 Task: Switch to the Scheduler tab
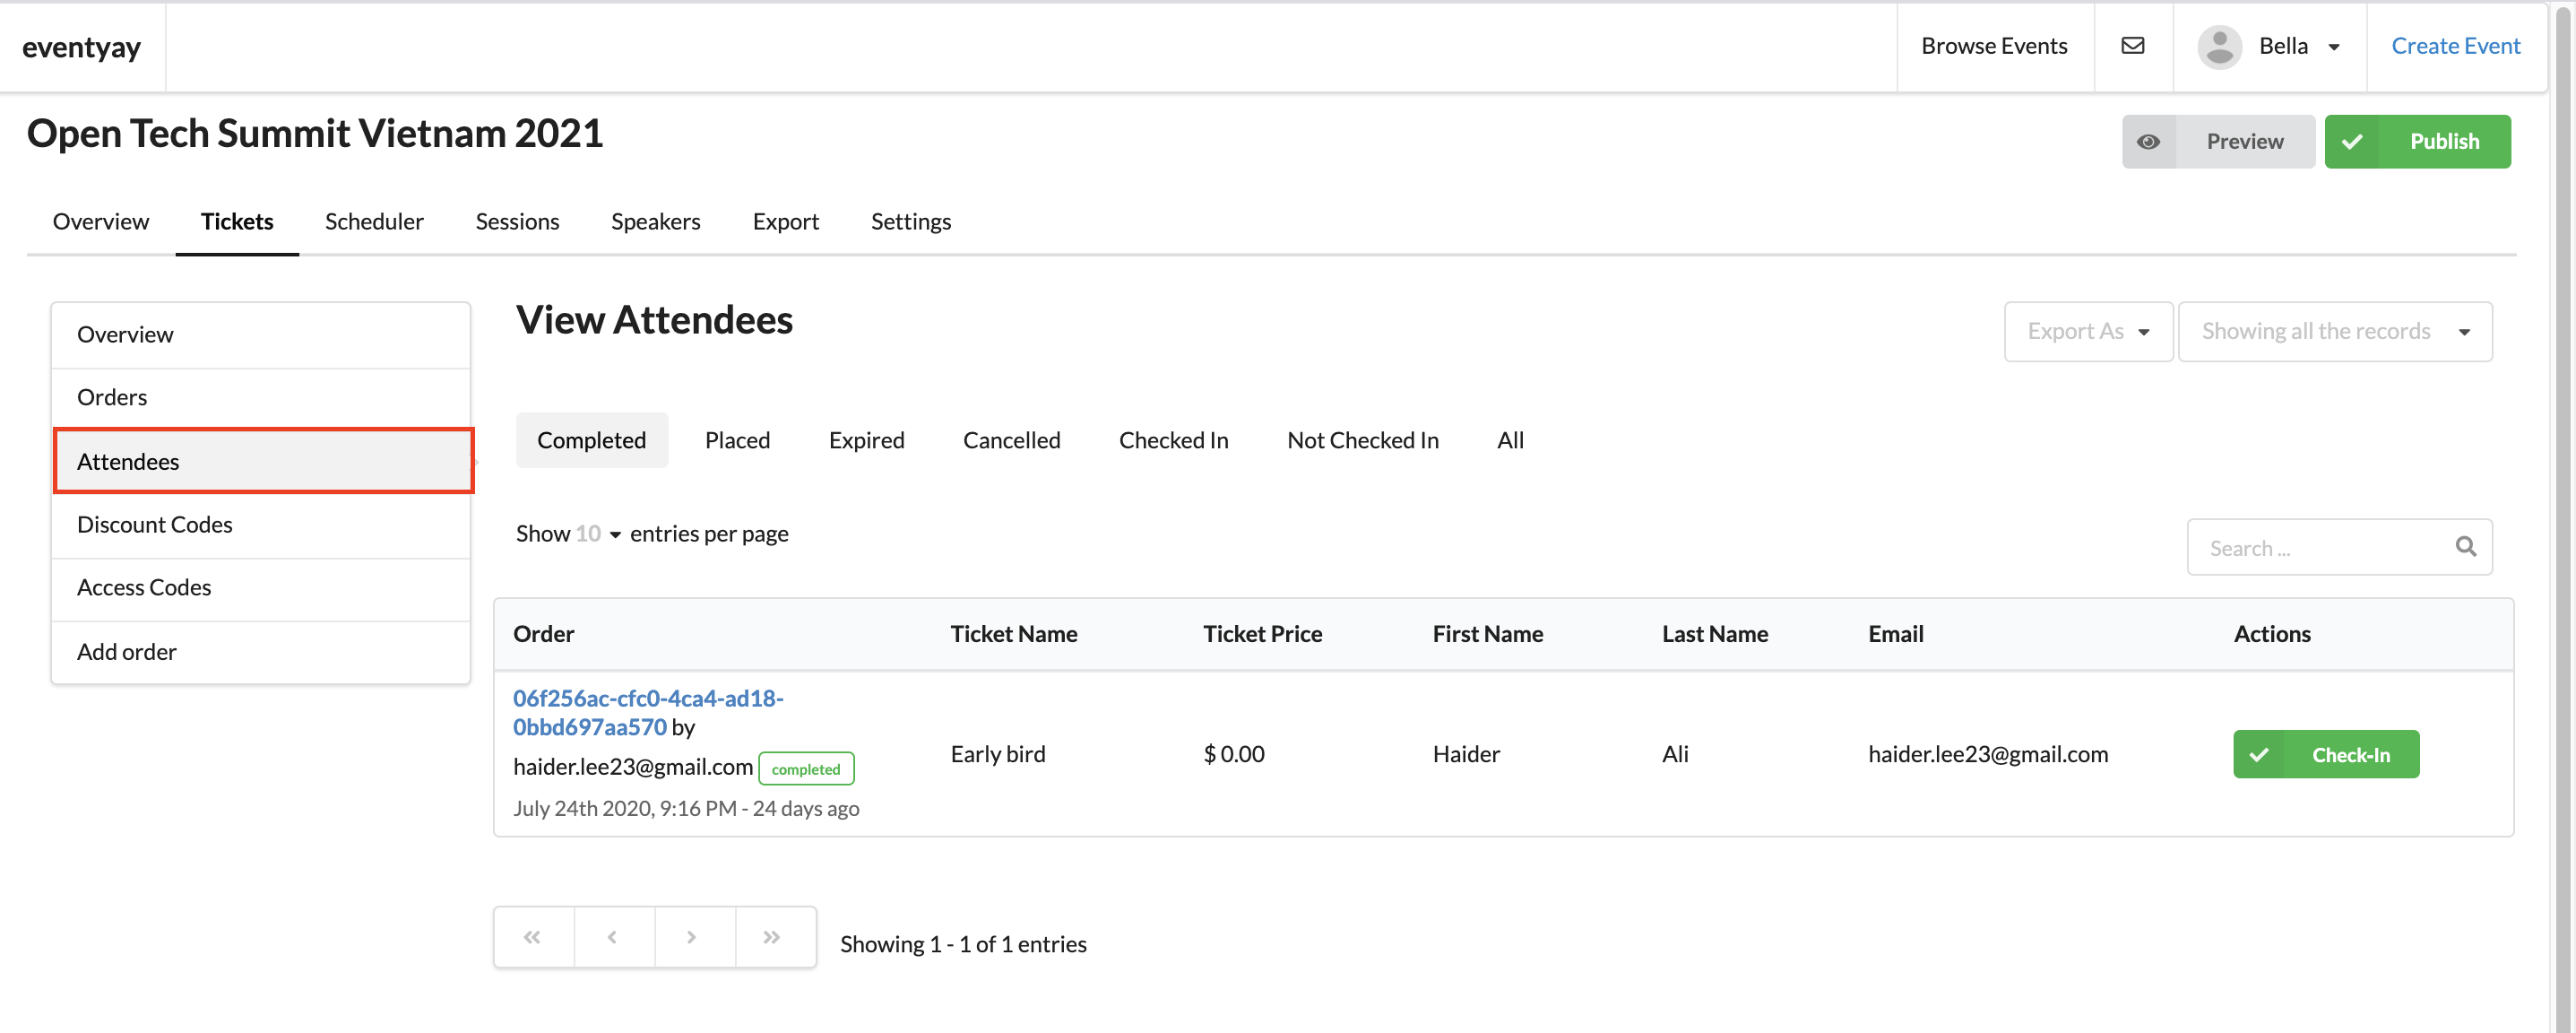374,221
